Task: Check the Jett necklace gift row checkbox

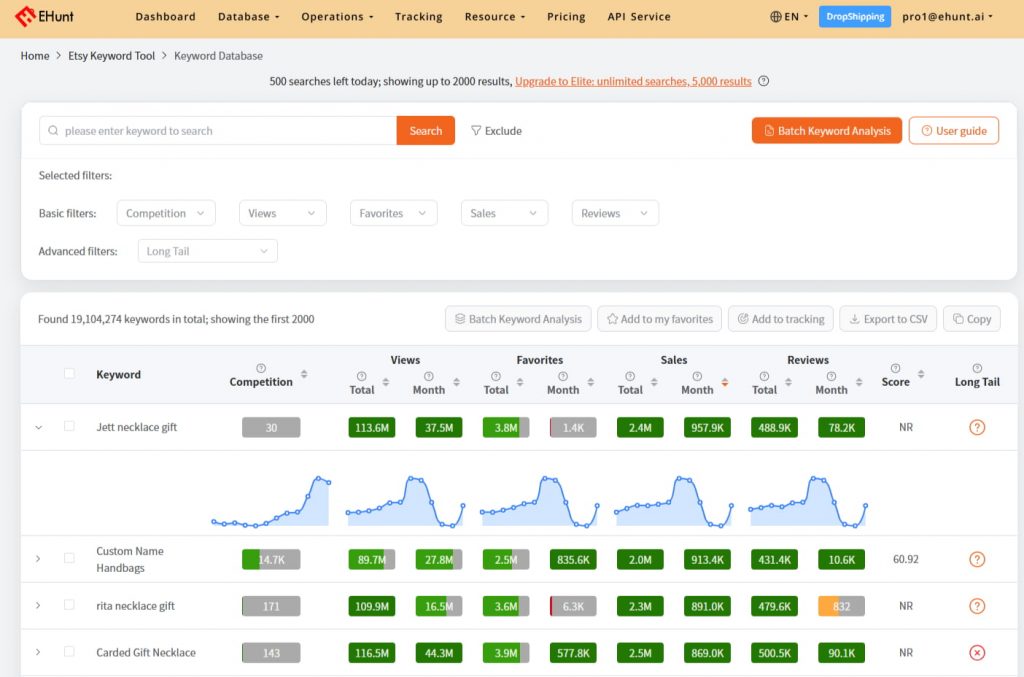Action: (69, 426)
